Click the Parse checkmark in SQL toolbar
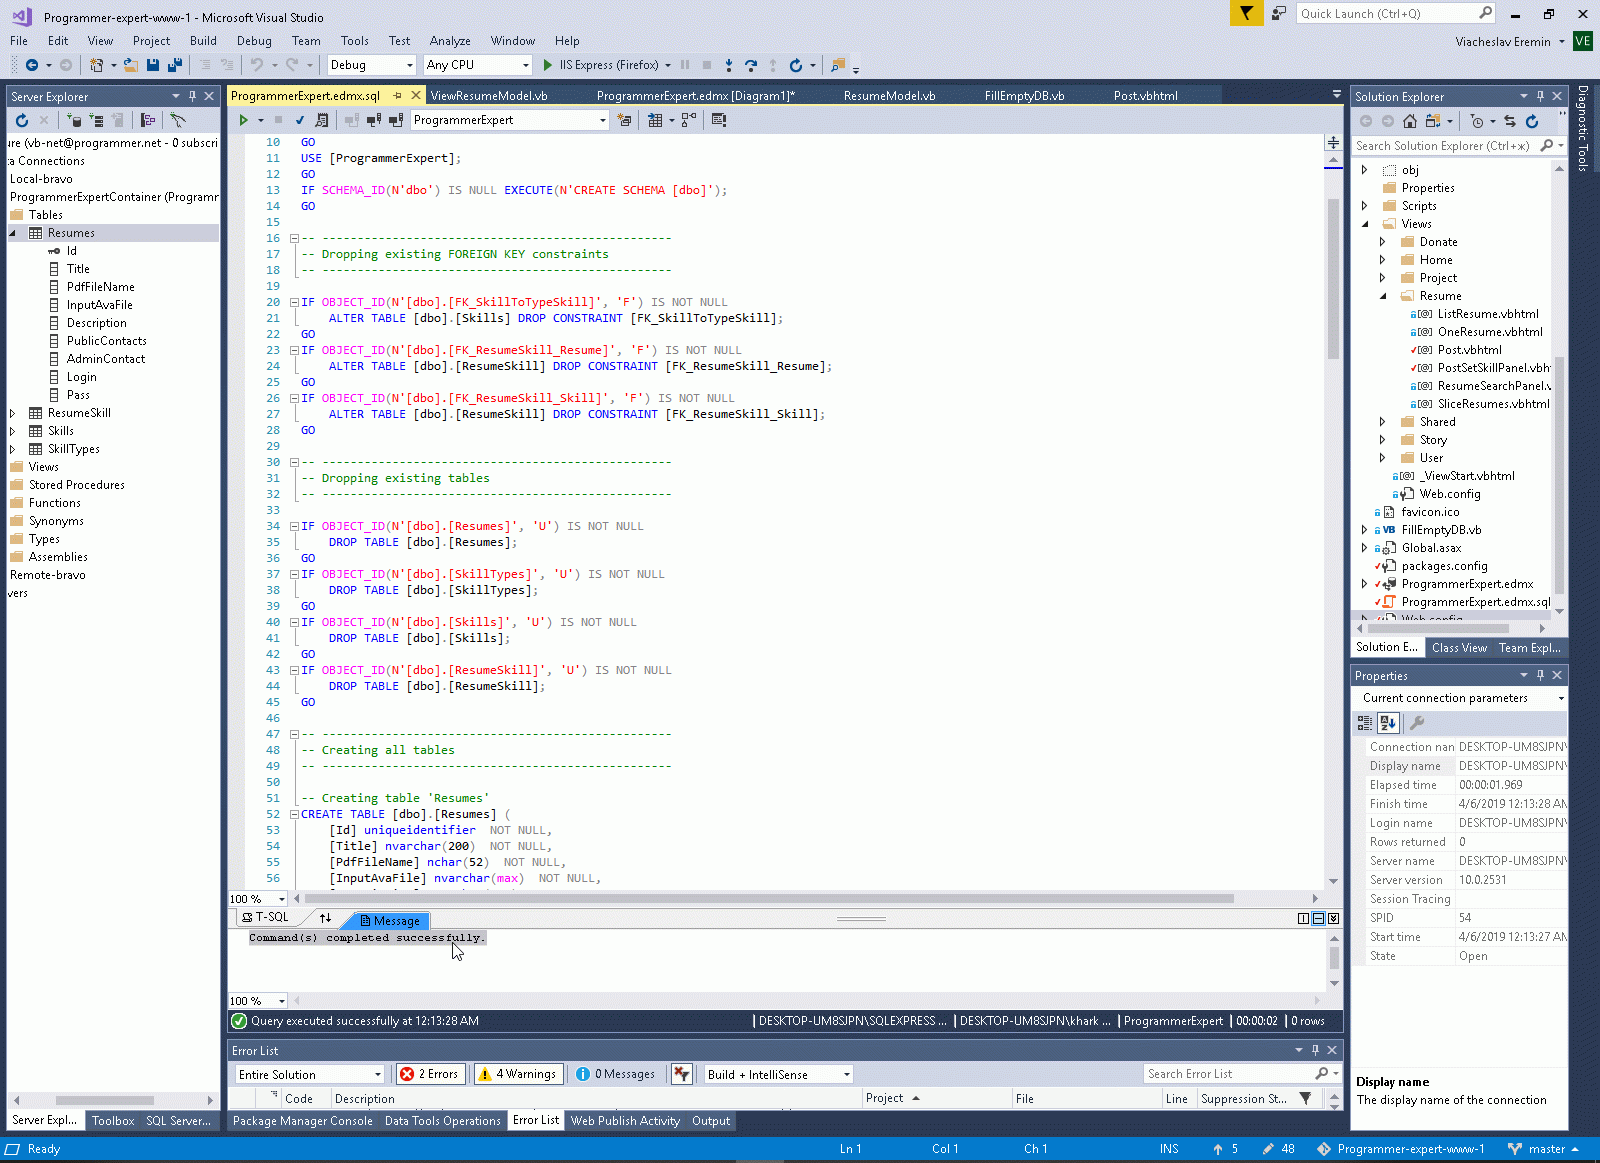Image resolution: width=1600 pixels, height=1163 pixels. pos(299,120)
